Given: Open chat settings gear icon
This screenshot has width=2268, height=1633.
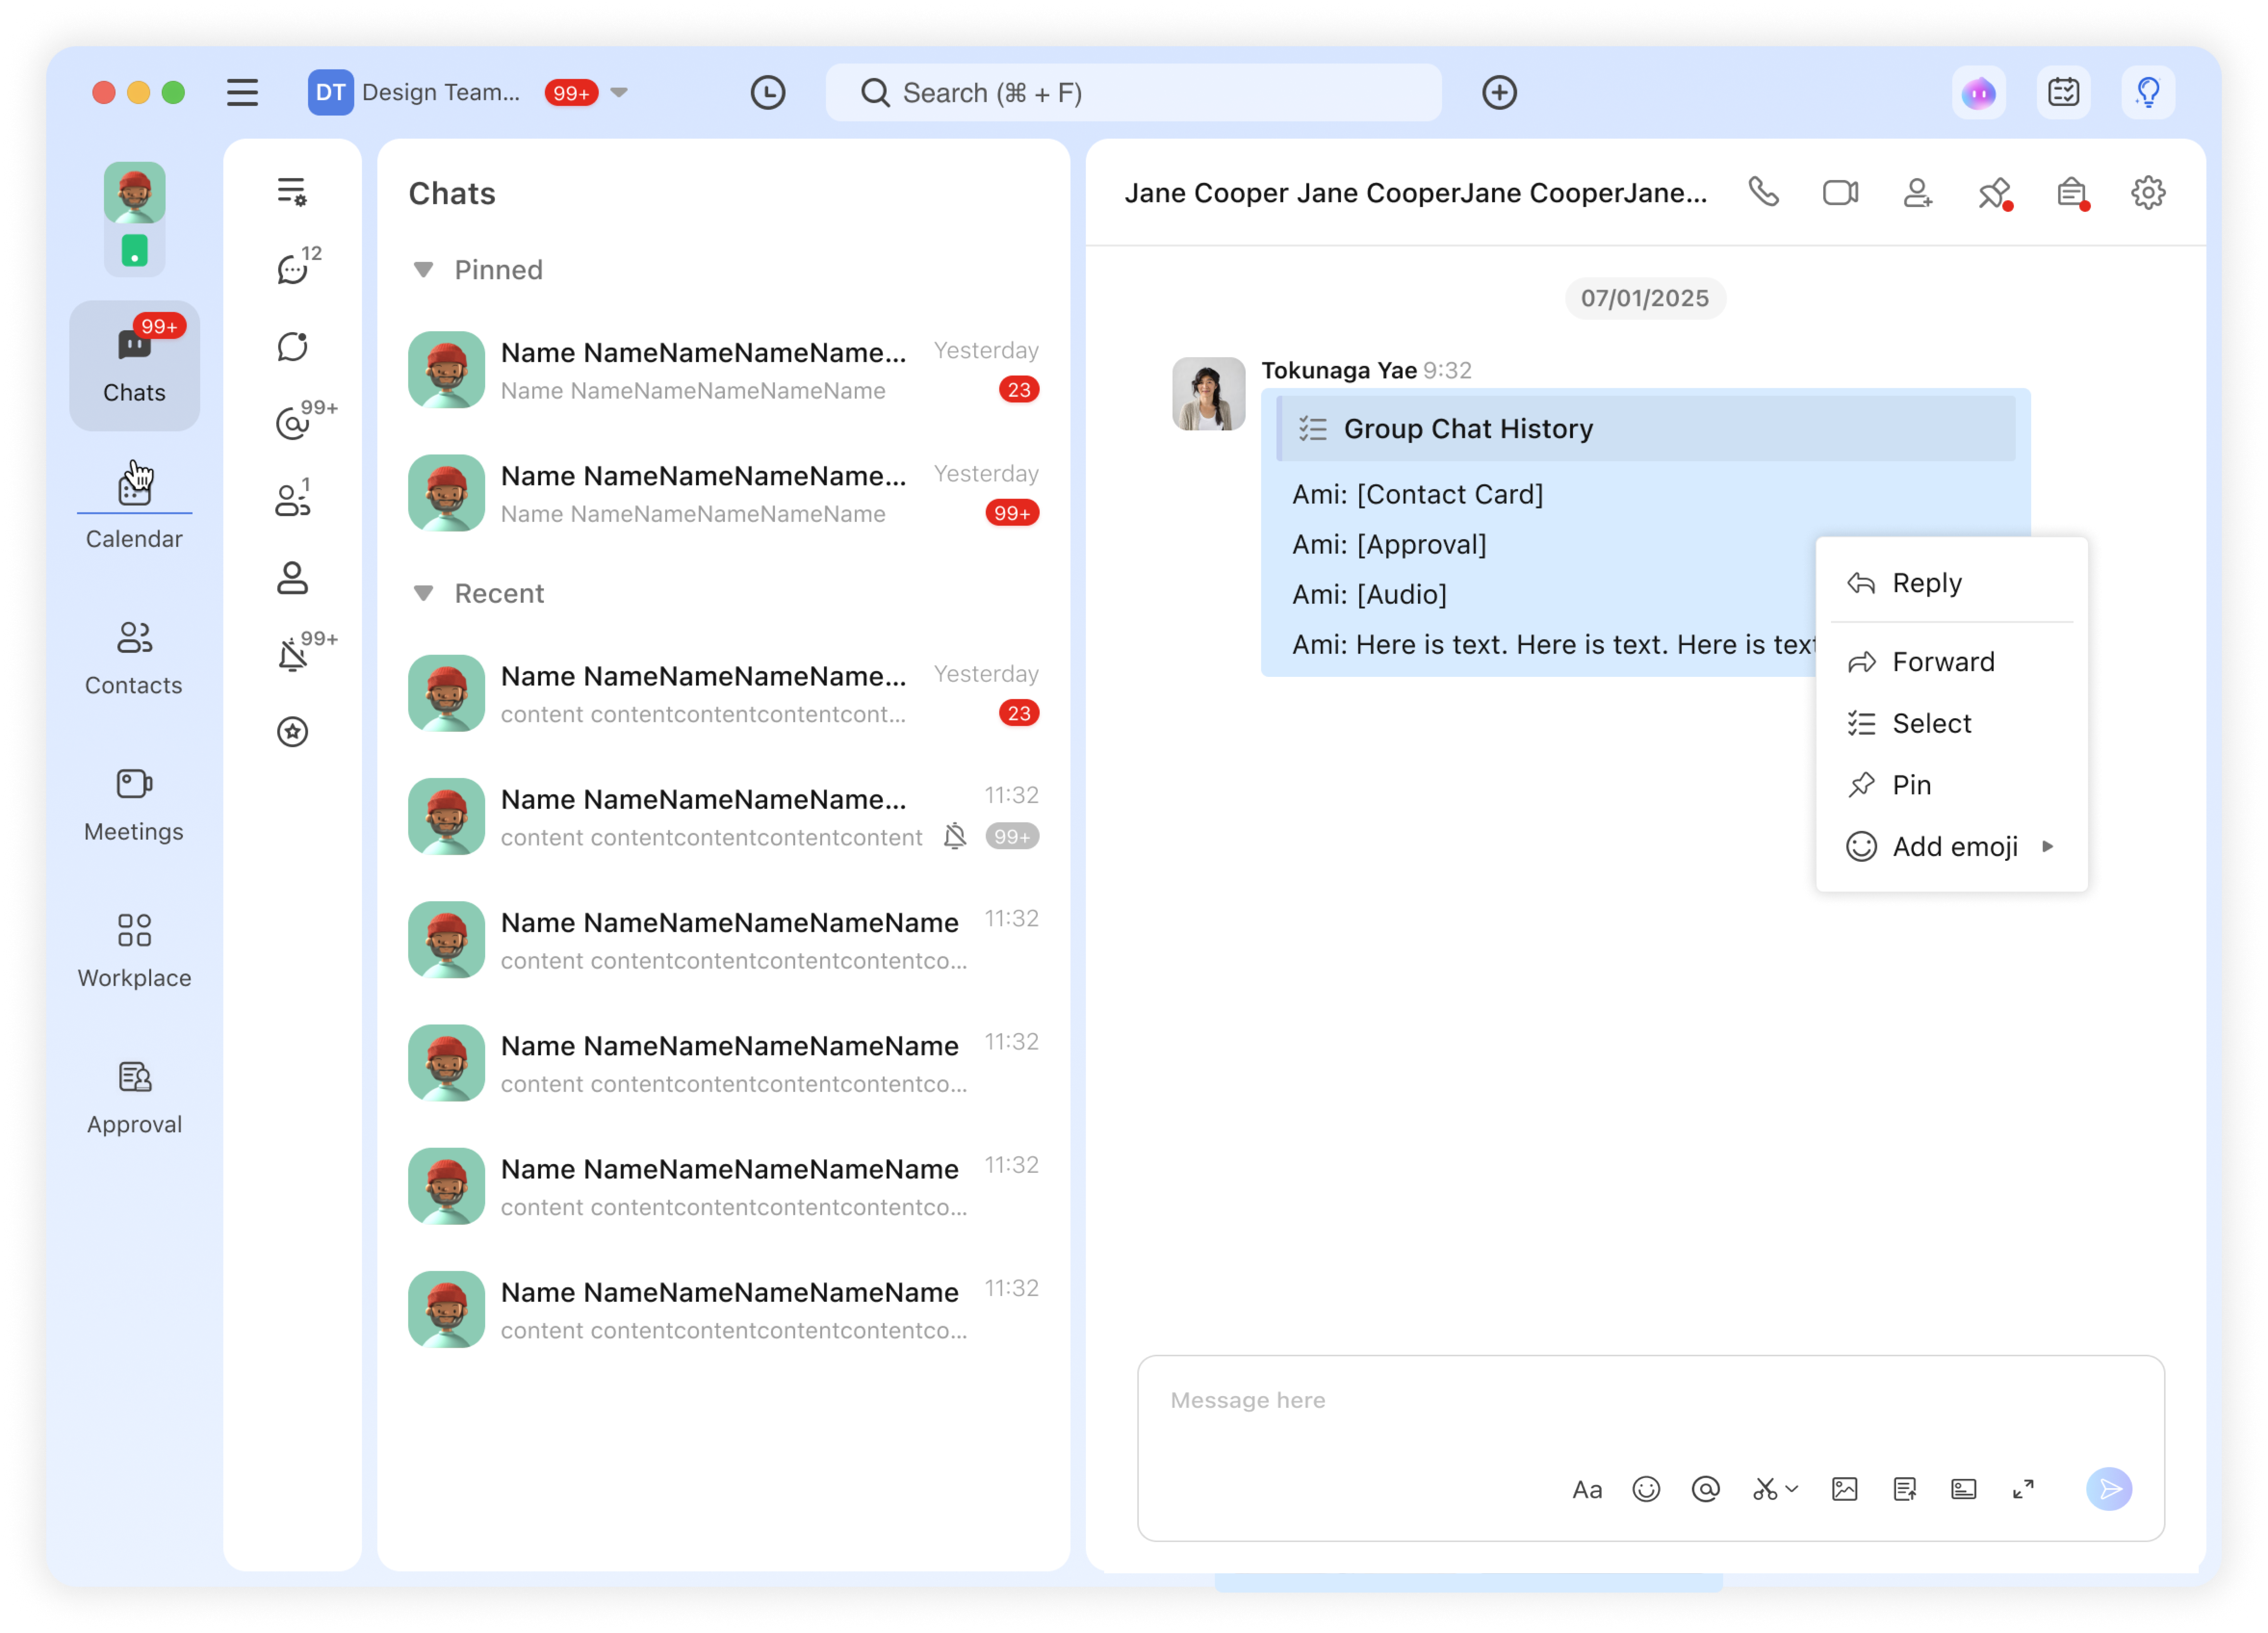Looking at the screenshot, I should pyautogui.click(x=2147, y=192).
